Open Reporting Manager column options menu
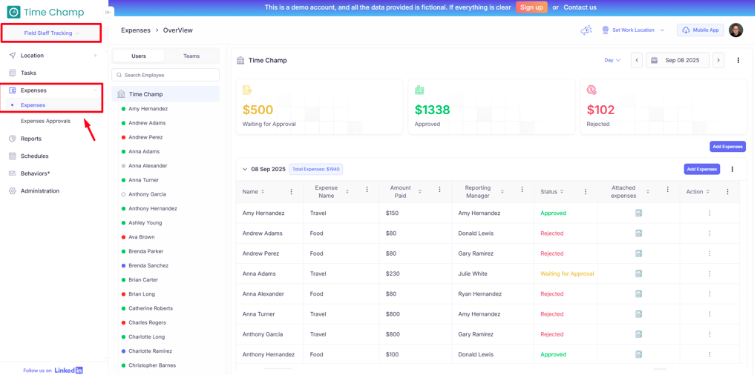The height and width of the screenshot is (385, 755). pos(522,190)
